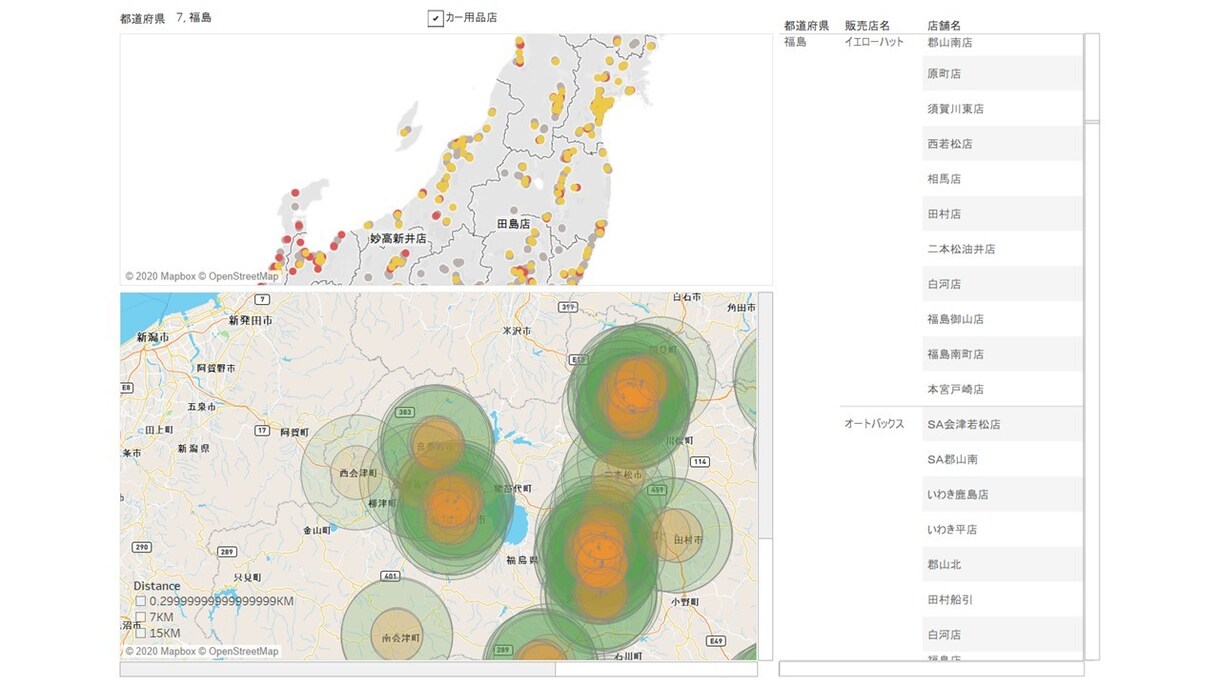1220x686 pixels.
Task: Click the 妙高新井店 label on upper map
Action: [x=397, y=239]
